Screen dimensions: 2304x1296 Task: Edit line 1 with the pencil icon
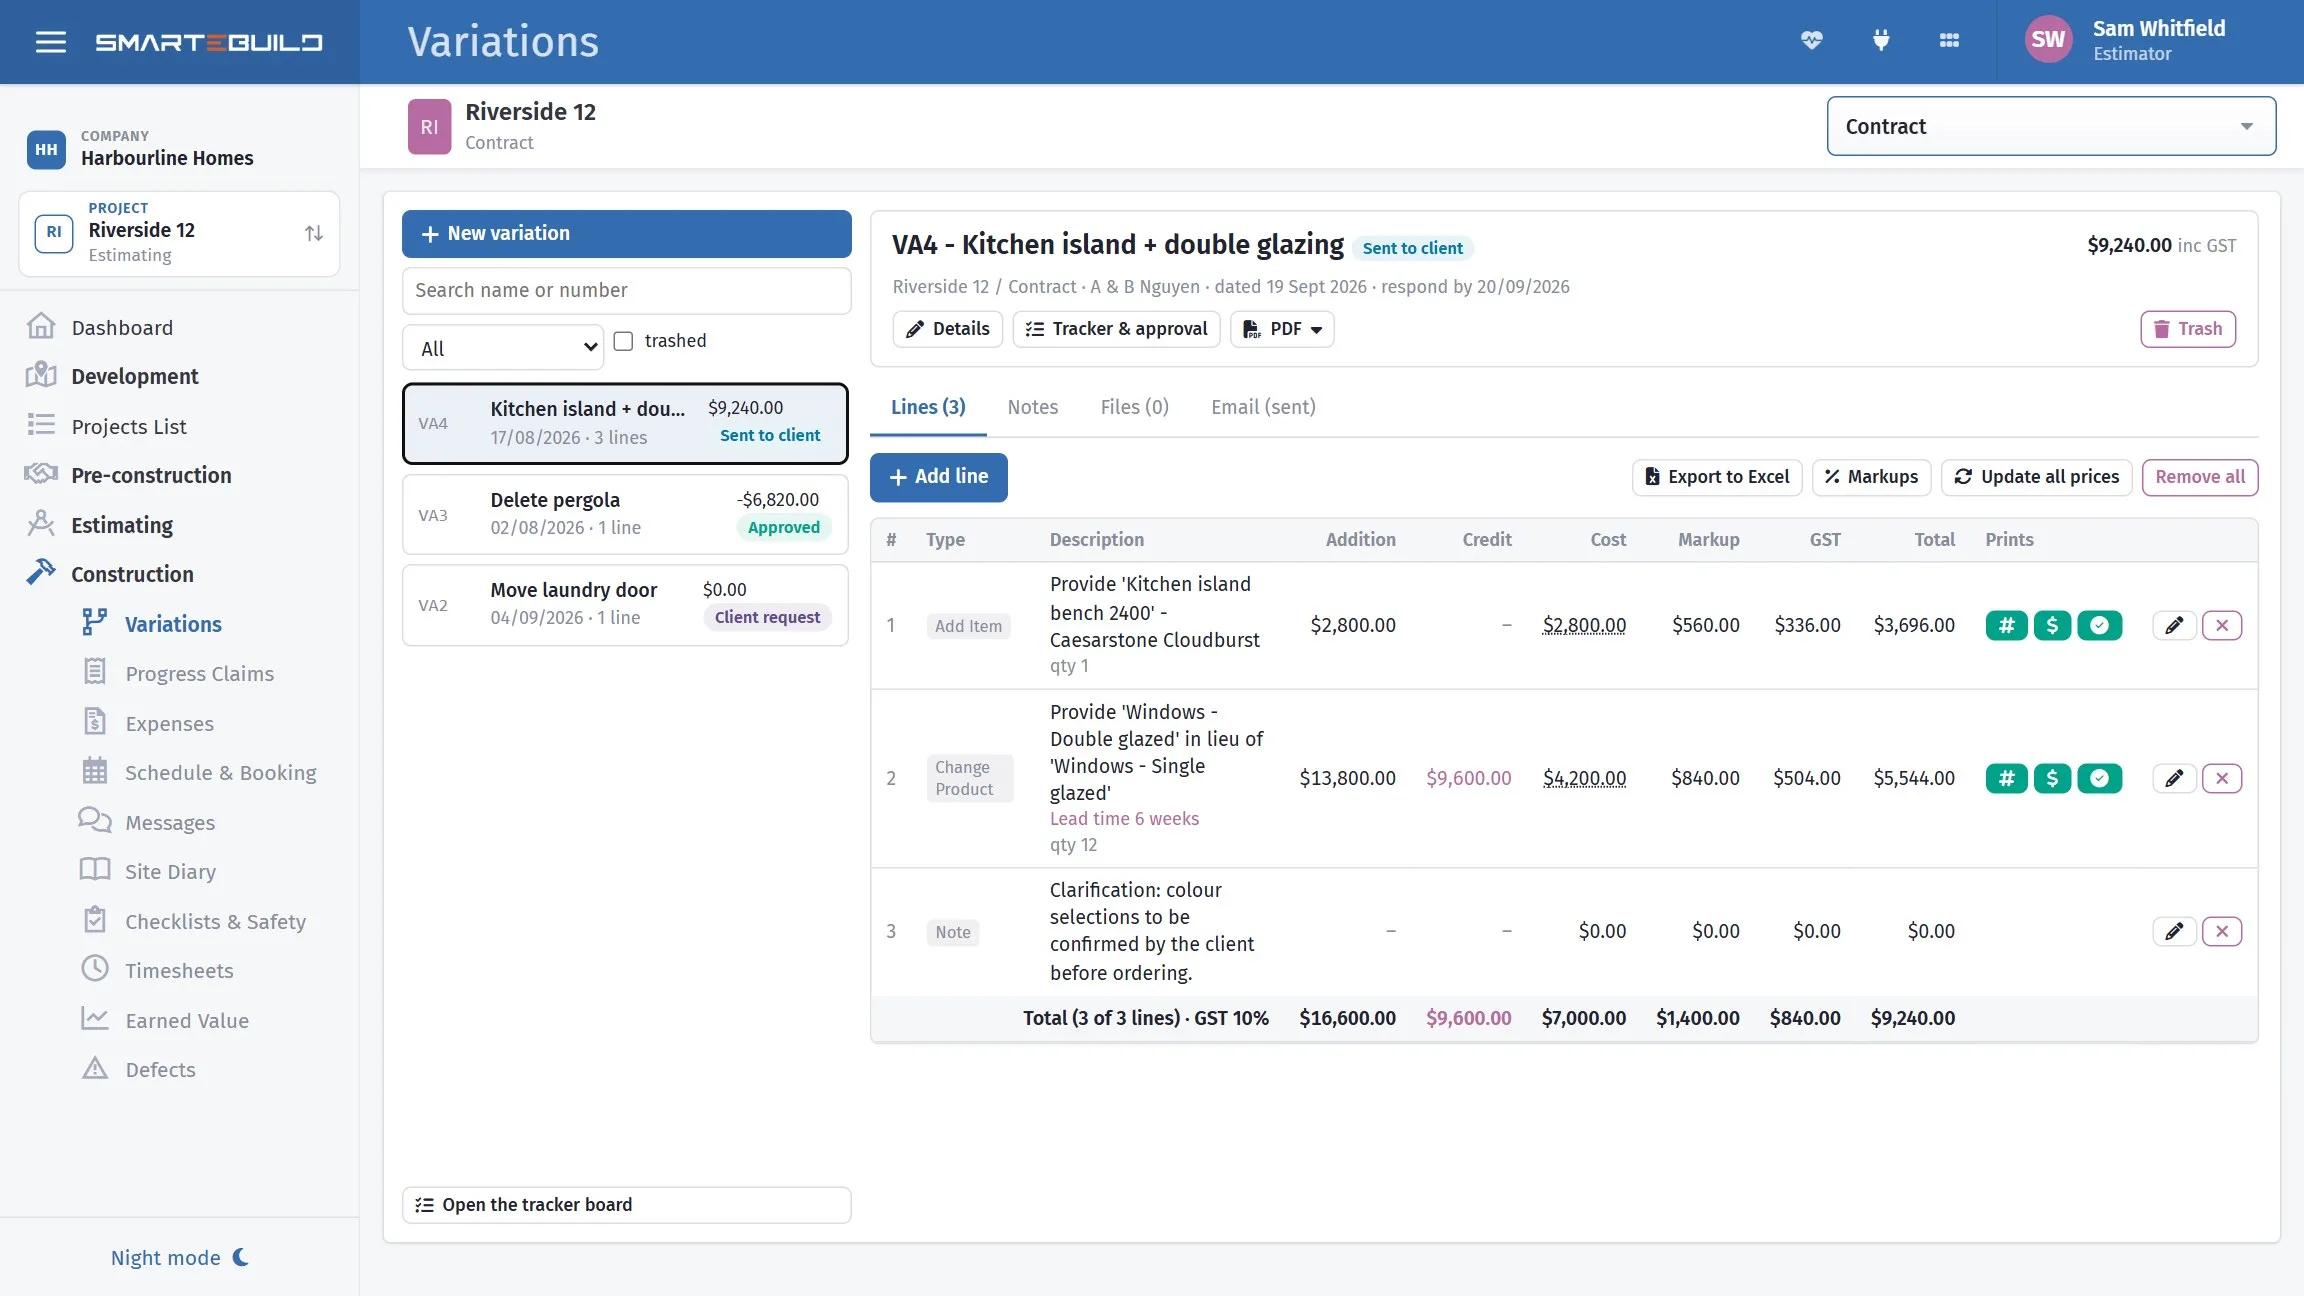click(2174, 625)
